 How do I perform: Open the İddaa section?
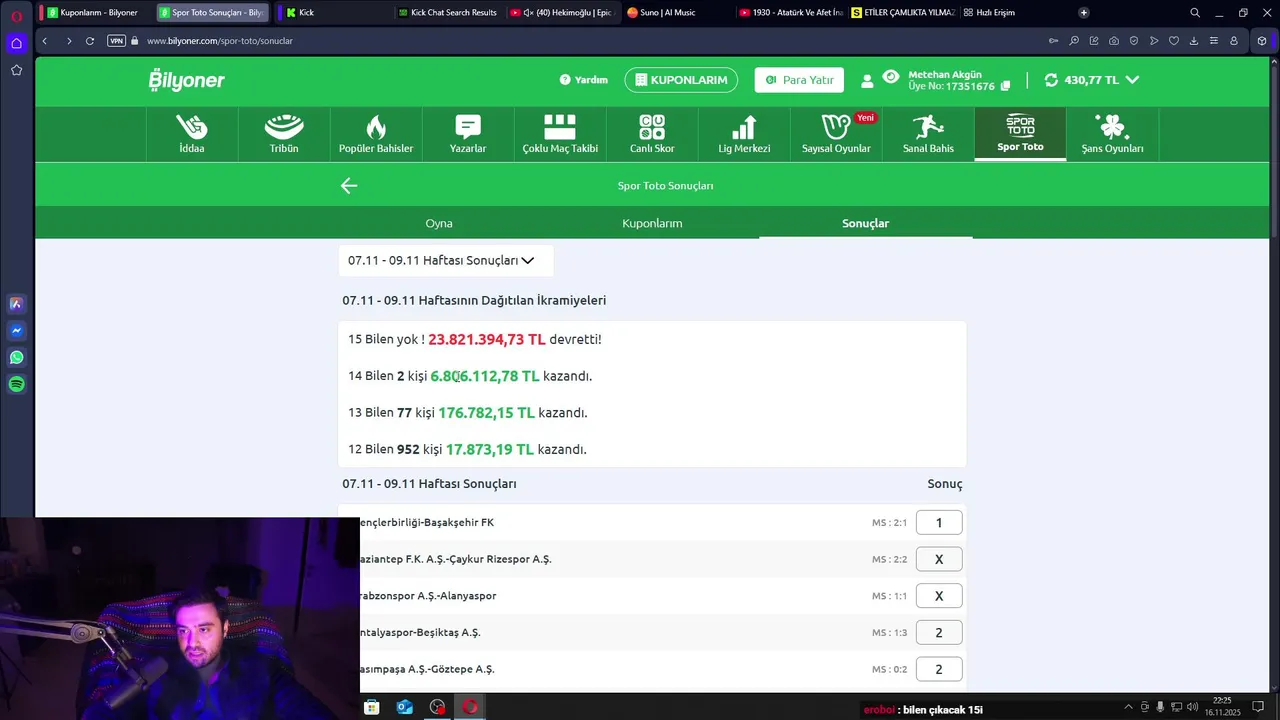192,134
